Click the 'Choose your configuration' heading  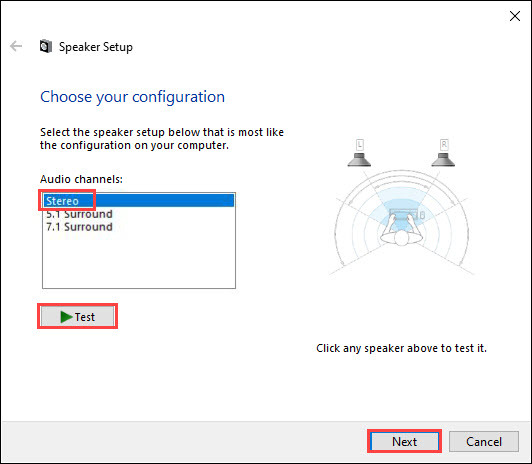coord(132,97)
